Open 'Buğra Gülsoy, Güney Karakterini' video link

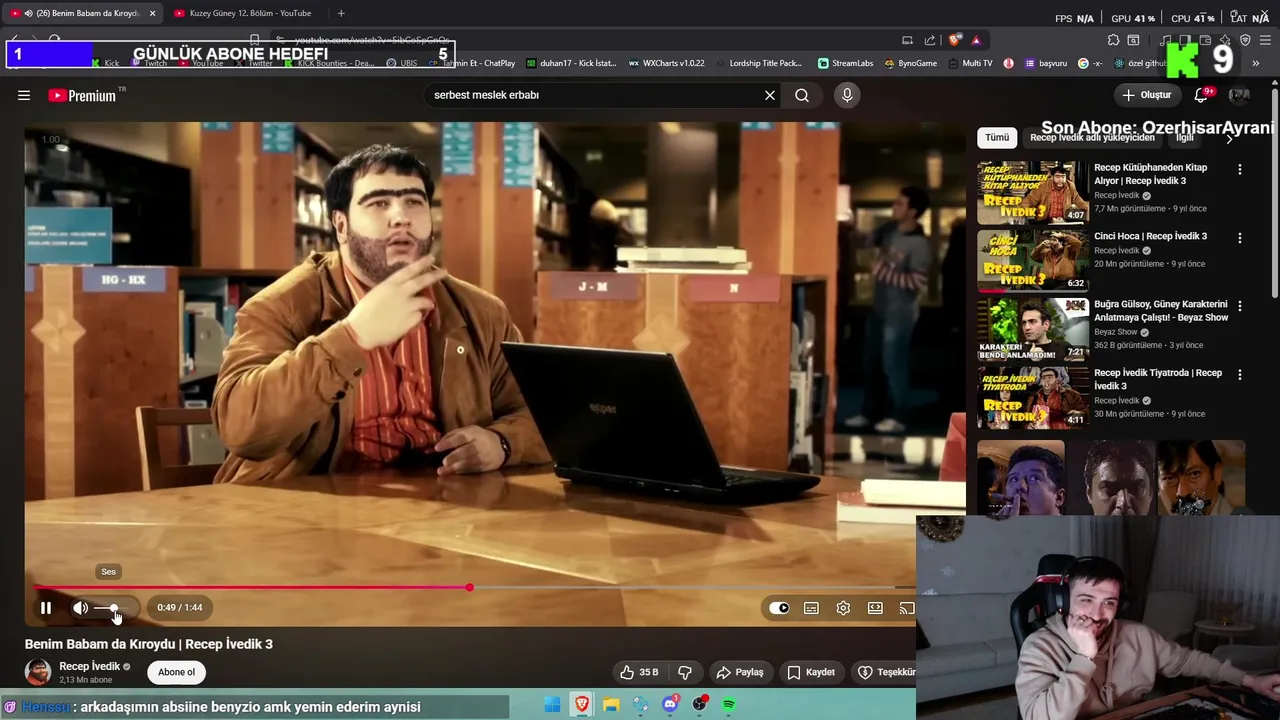pos(1161,311)
